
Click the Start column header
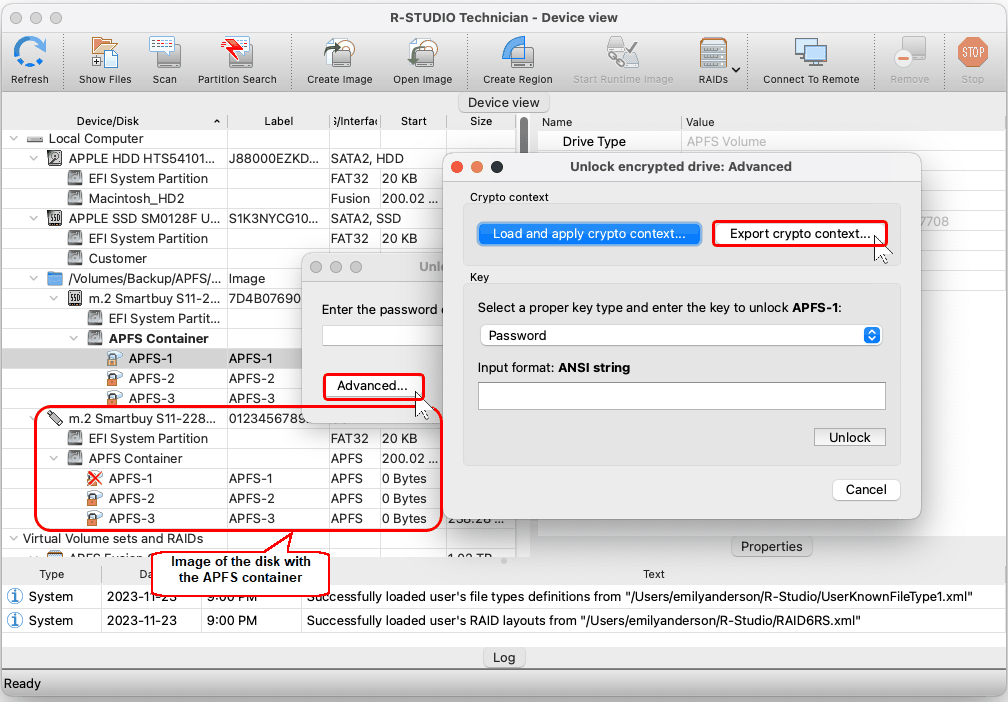point(413,121)
